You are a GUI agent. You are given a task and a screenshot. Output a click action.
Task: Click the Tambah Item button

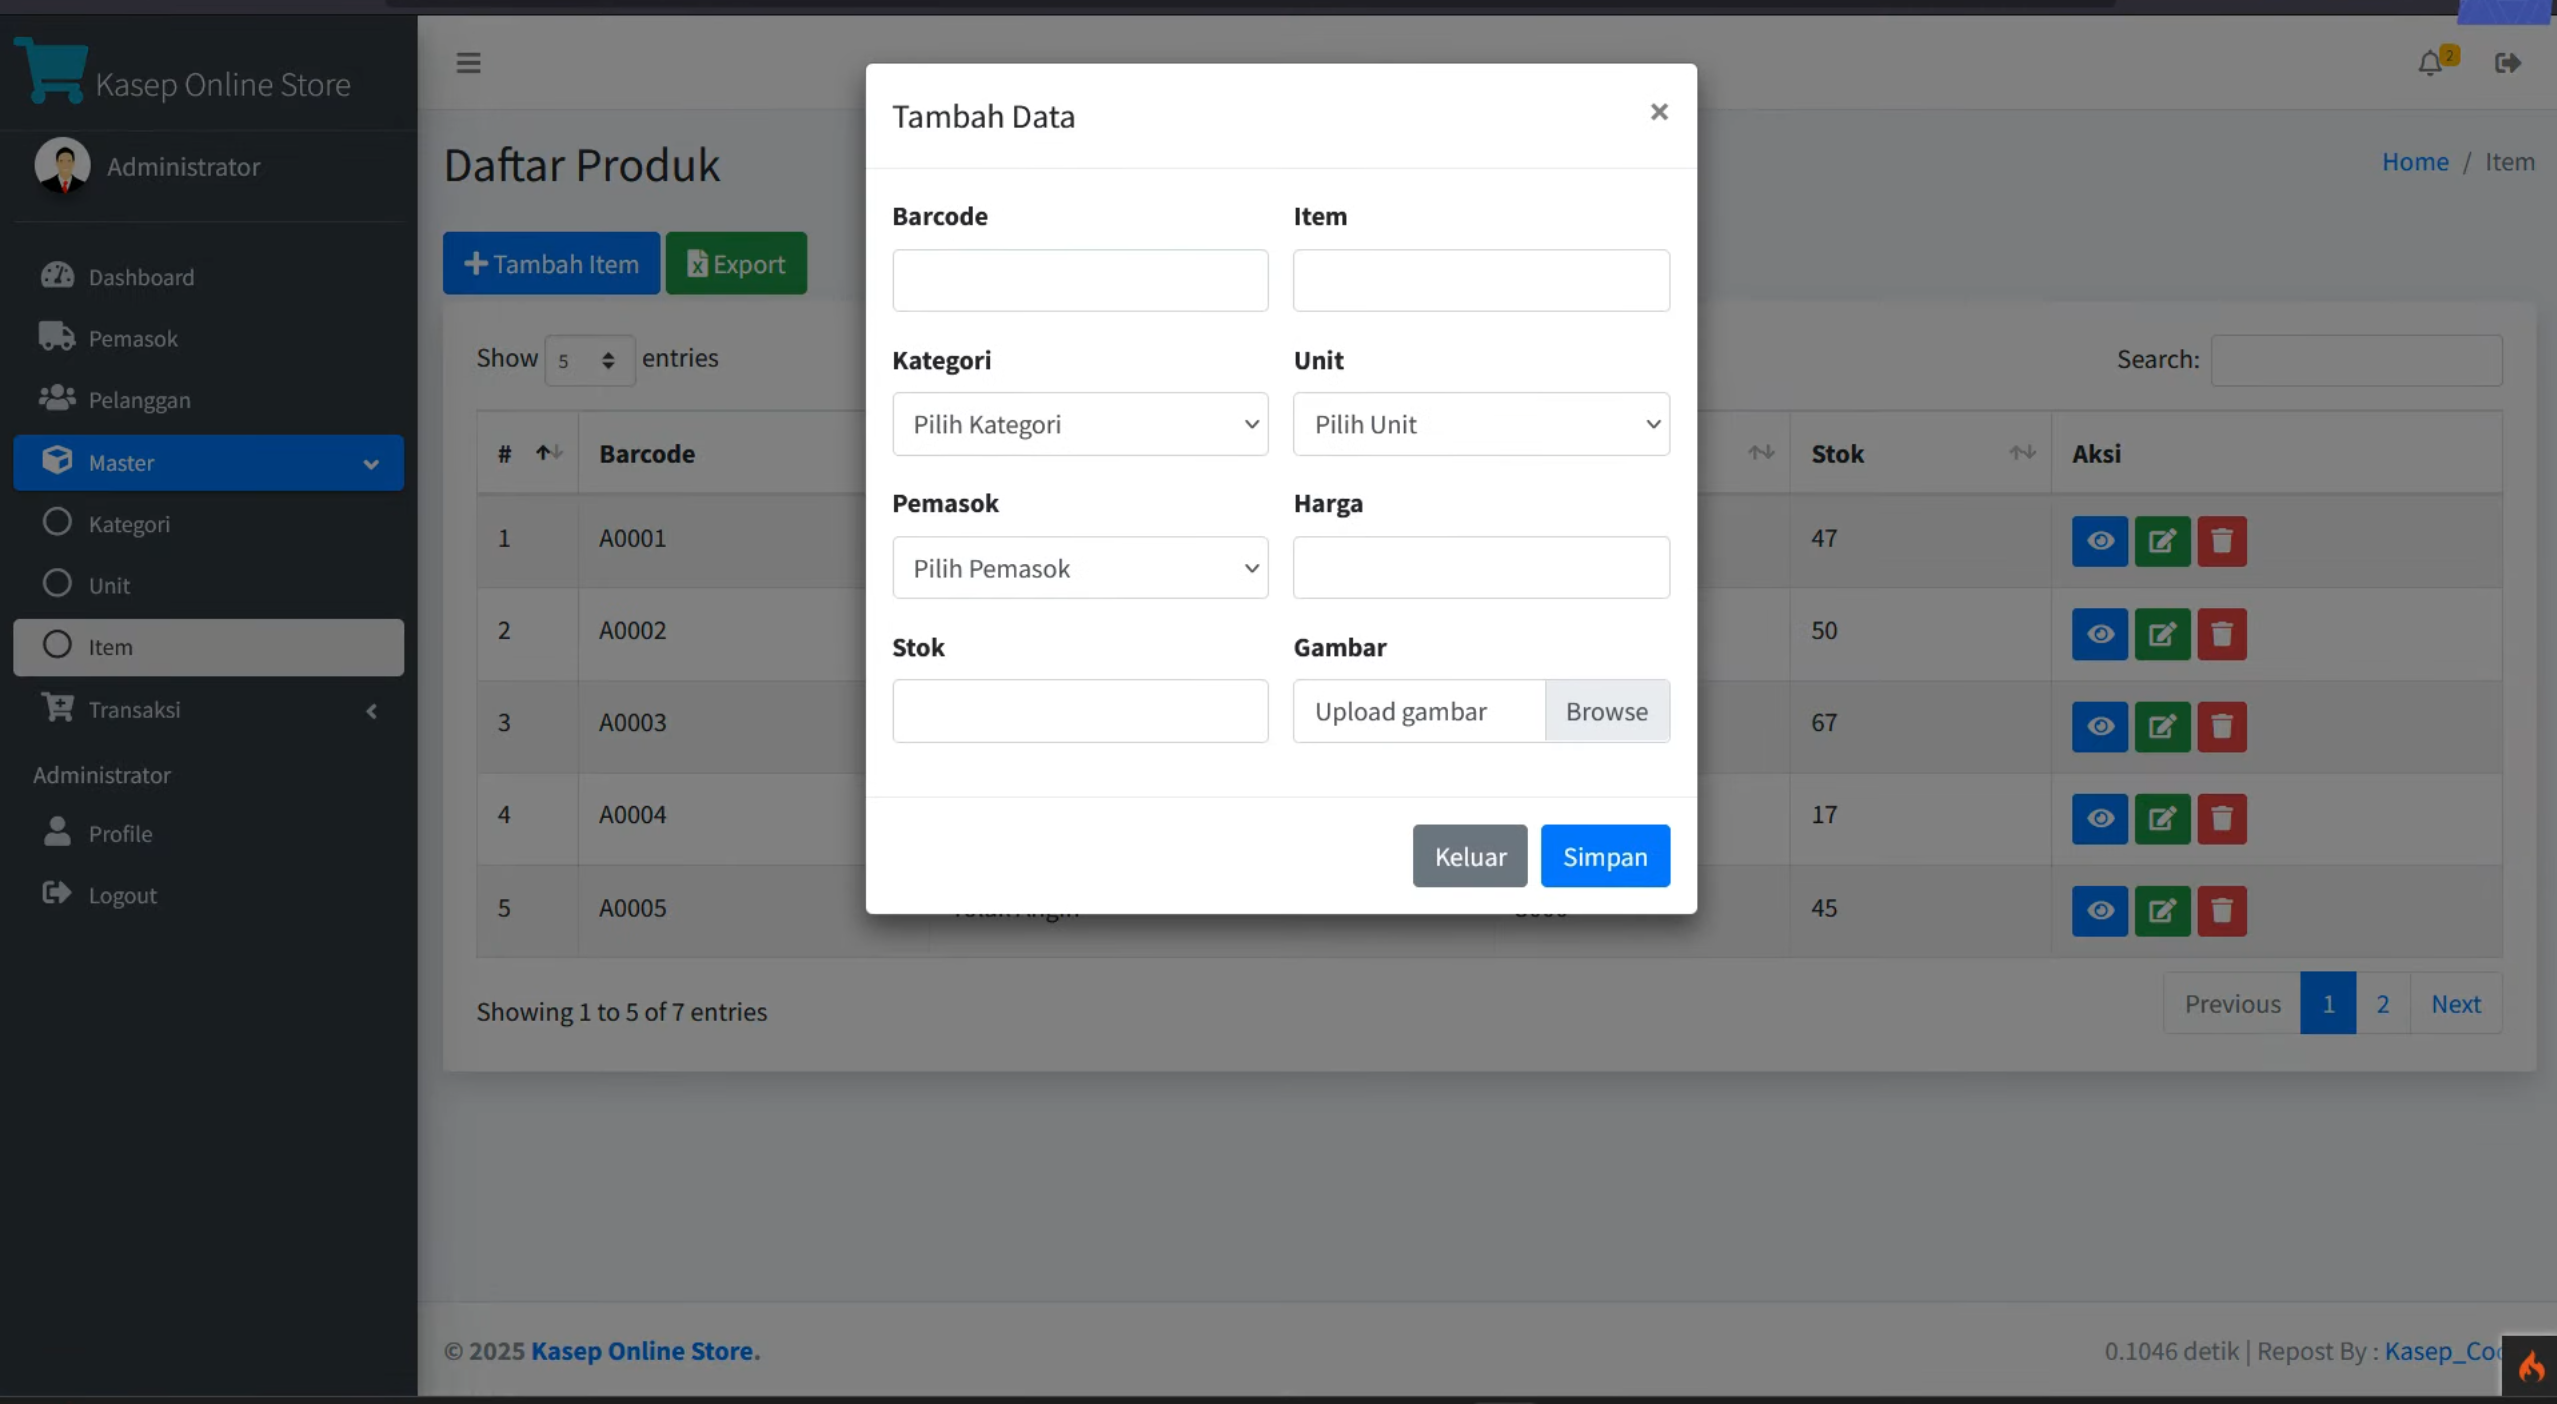[551, 263]
